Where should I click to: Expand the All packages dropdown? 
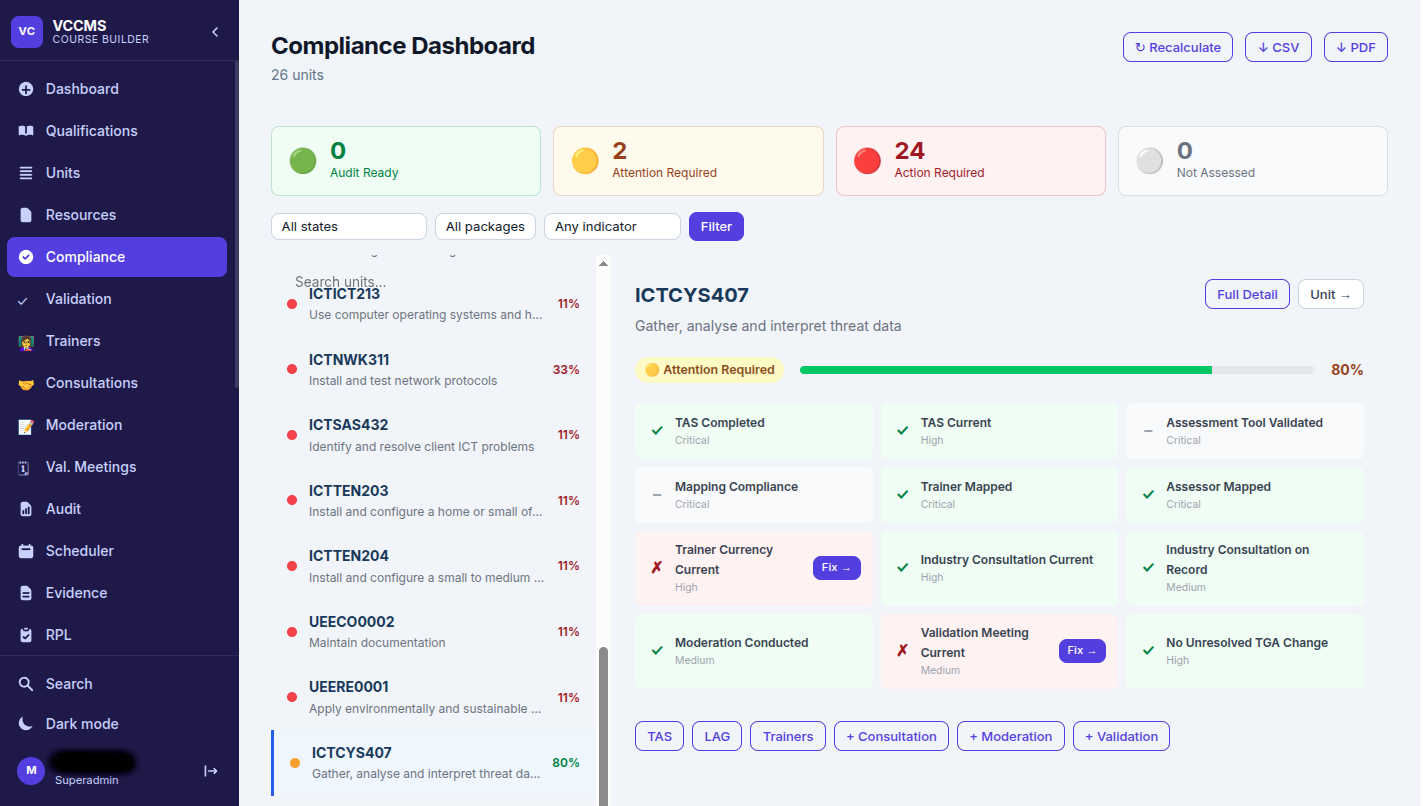tap(486, 227)
